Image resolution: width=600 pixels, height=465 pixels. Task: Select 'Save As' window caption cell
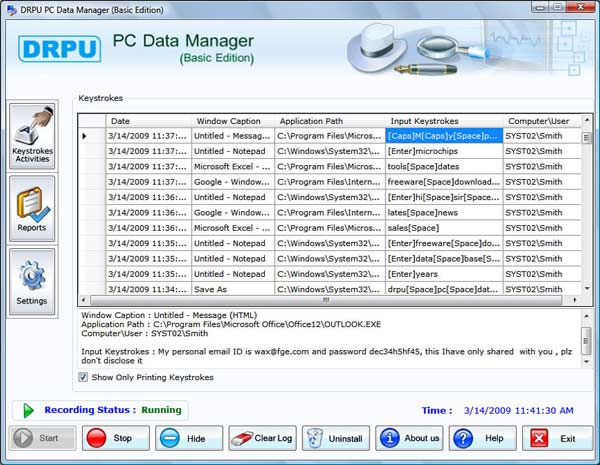(x=233, y=289)
